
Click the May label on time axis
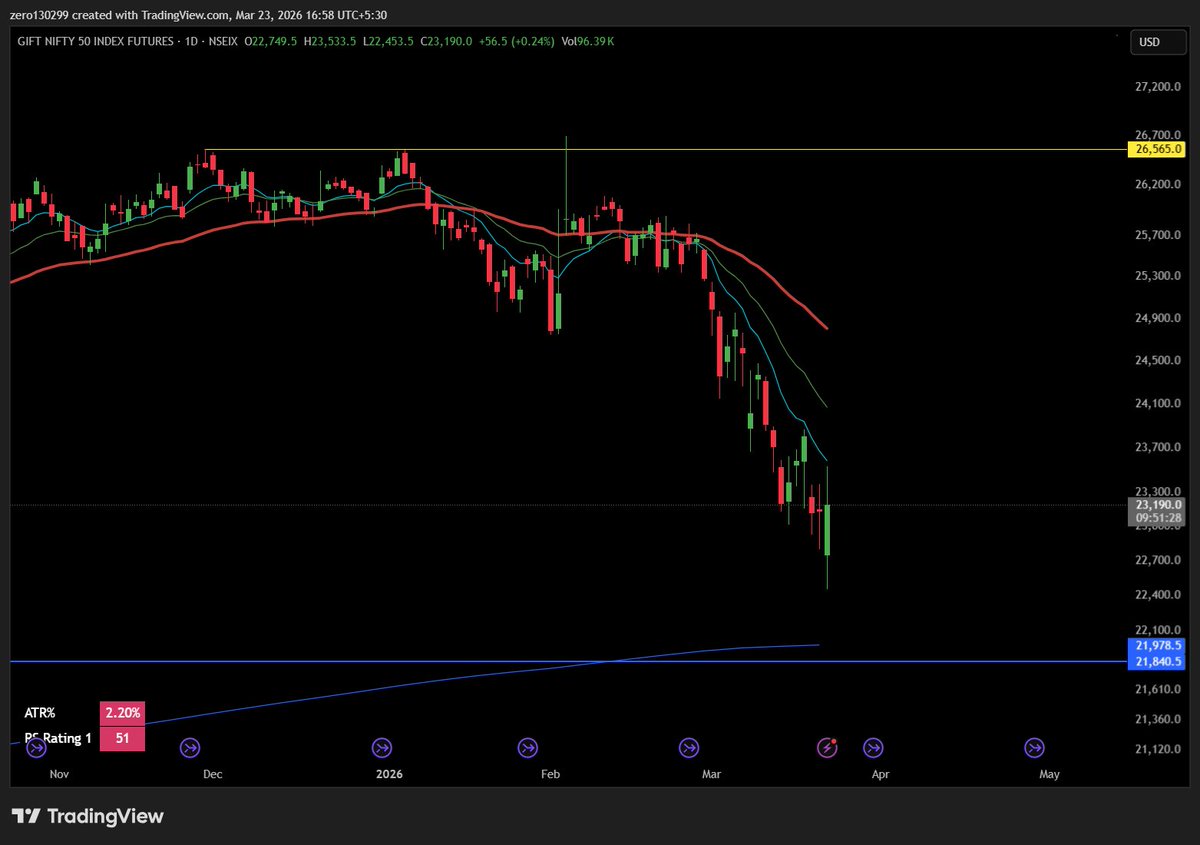tap(1050, 774)
